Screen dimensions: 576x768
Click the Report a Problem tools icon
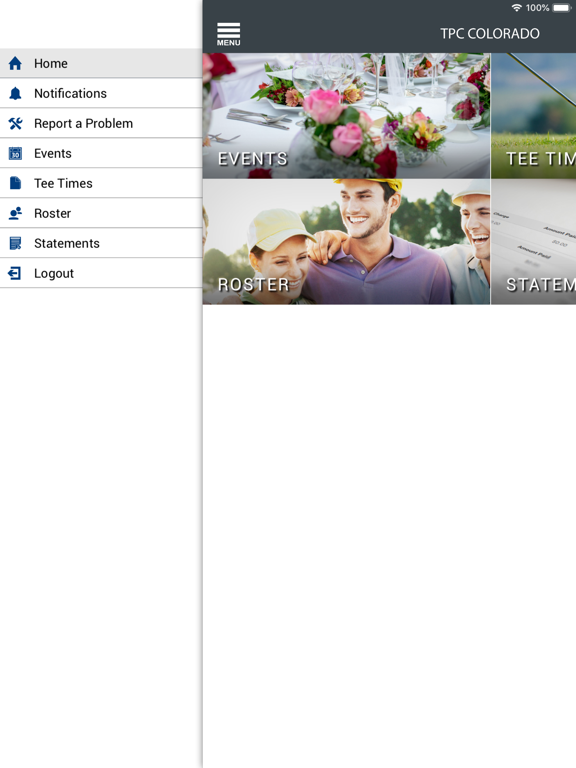[x=15, y=123]
